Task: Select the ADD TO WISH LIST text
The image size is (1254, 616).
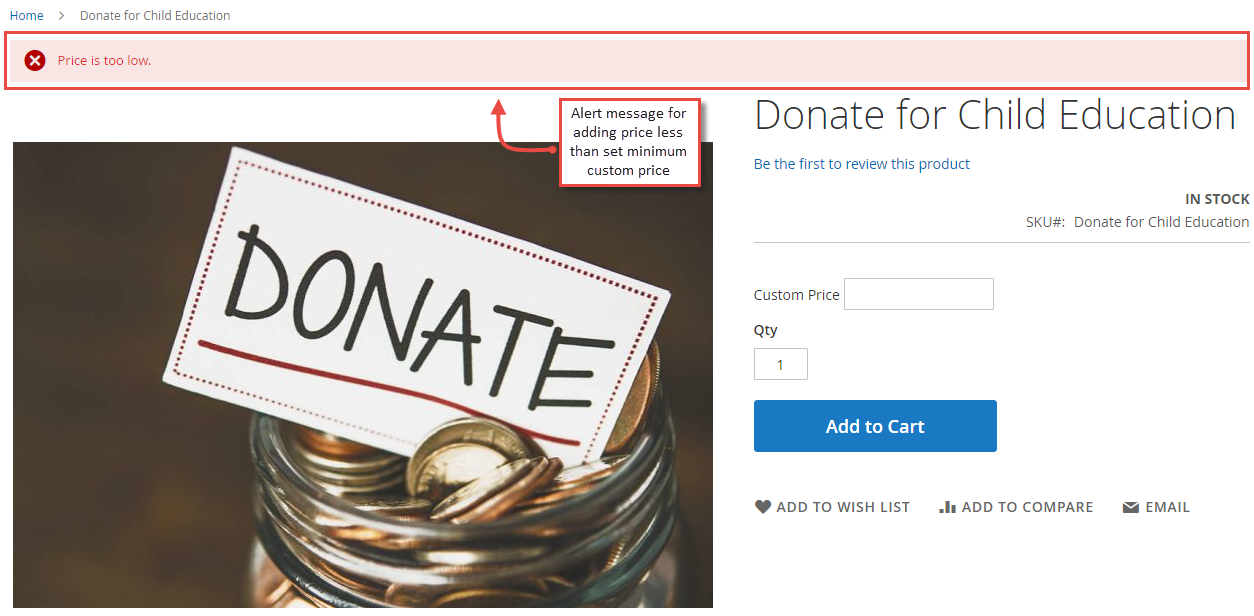Action: [x=843, y=507]
